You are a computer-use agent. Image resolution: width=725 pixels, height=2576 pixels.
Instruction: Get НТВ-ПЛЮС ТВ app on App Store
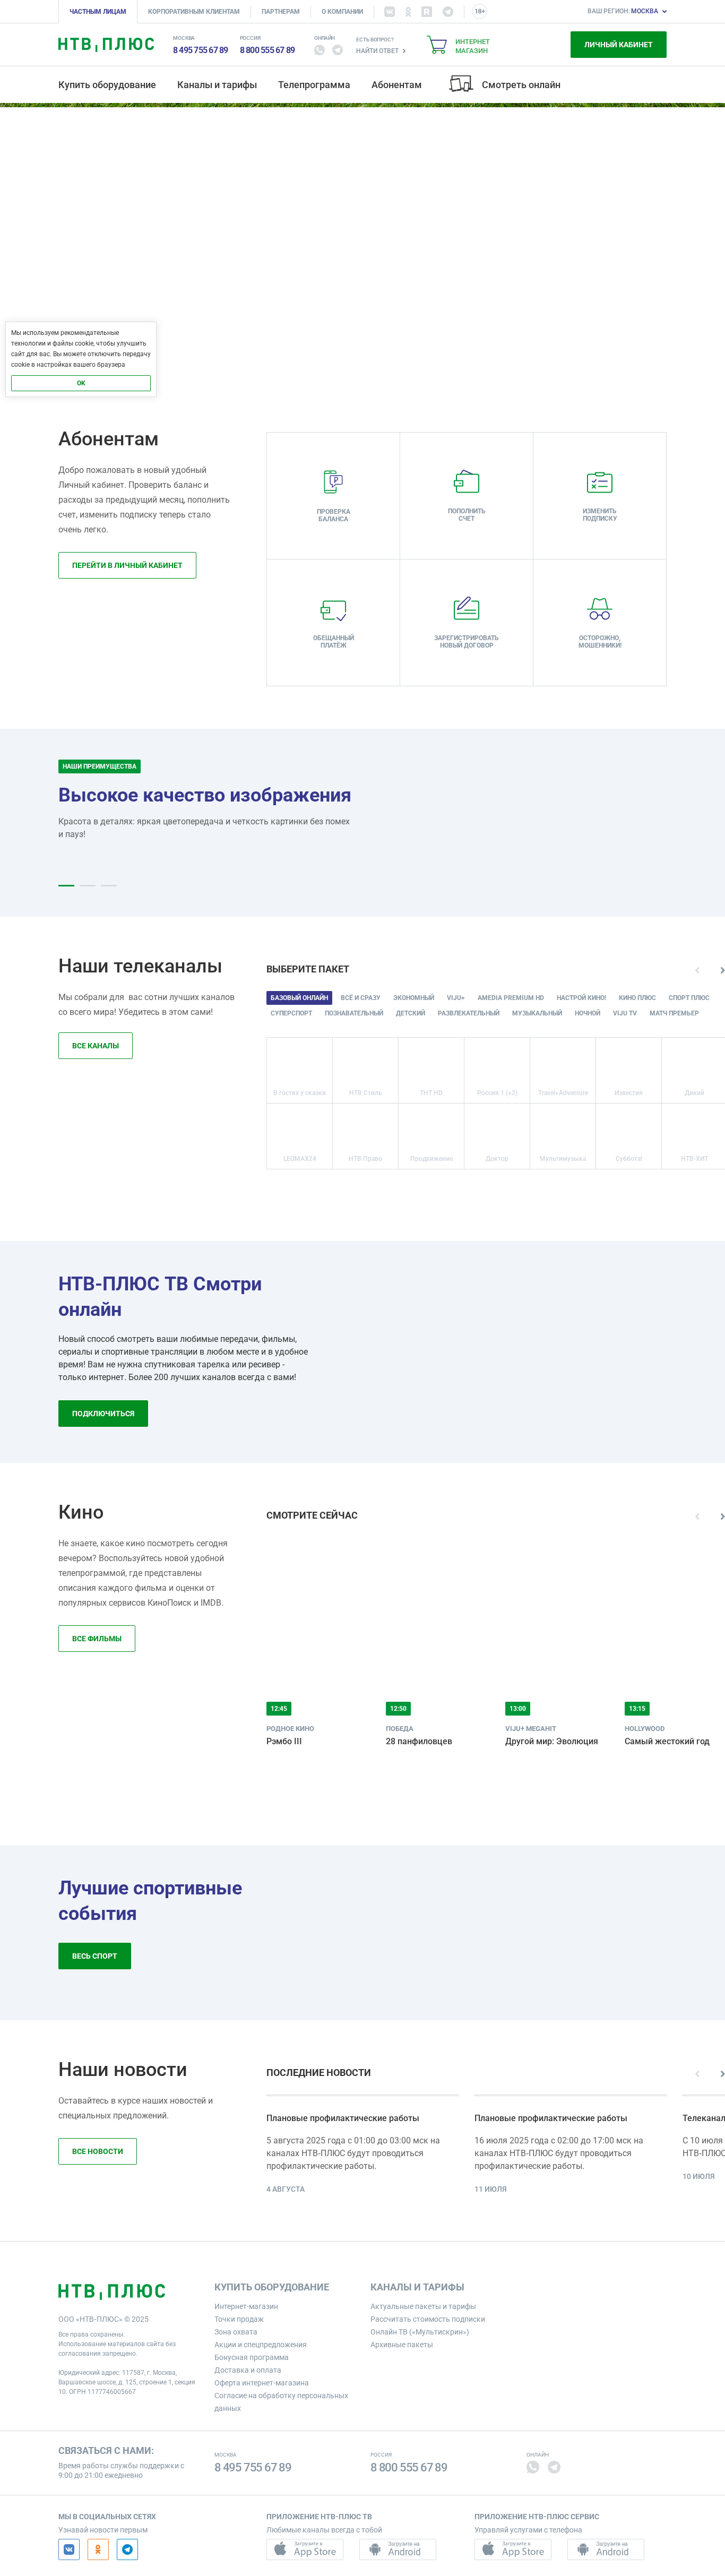305,2549
